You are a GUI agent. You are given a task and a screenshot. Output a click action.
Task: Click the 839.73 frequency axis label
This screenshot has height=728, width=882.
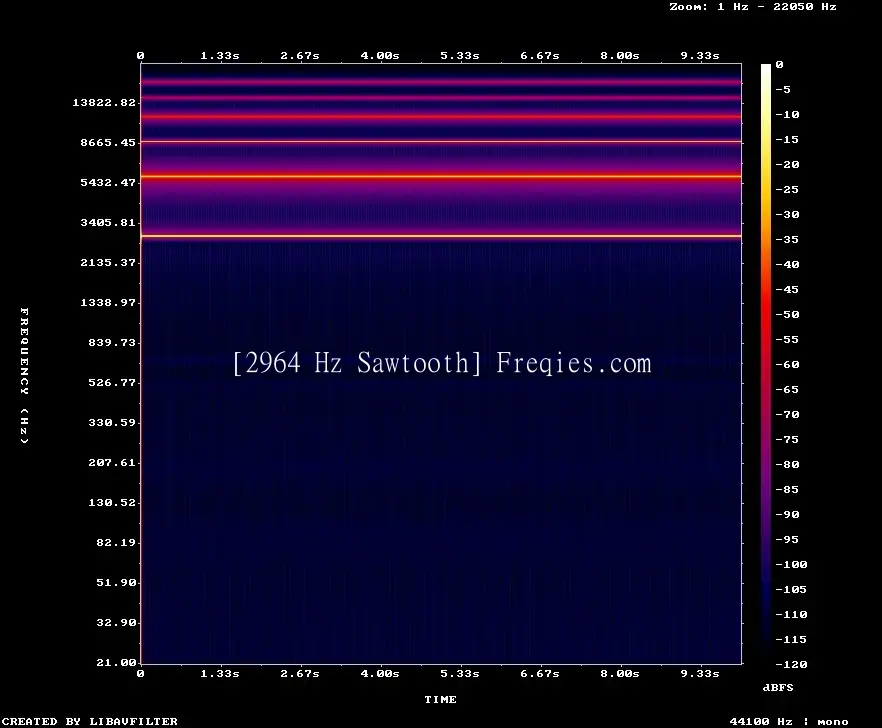112,342
